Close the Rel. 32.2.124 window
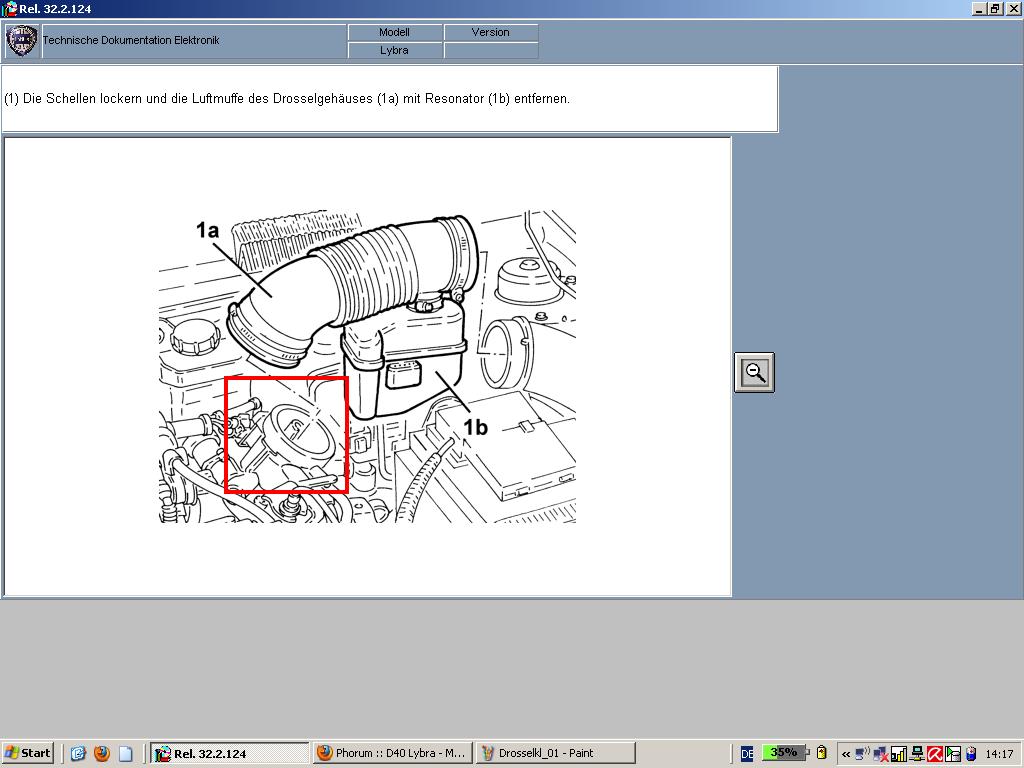 [x=1012, y=8]
